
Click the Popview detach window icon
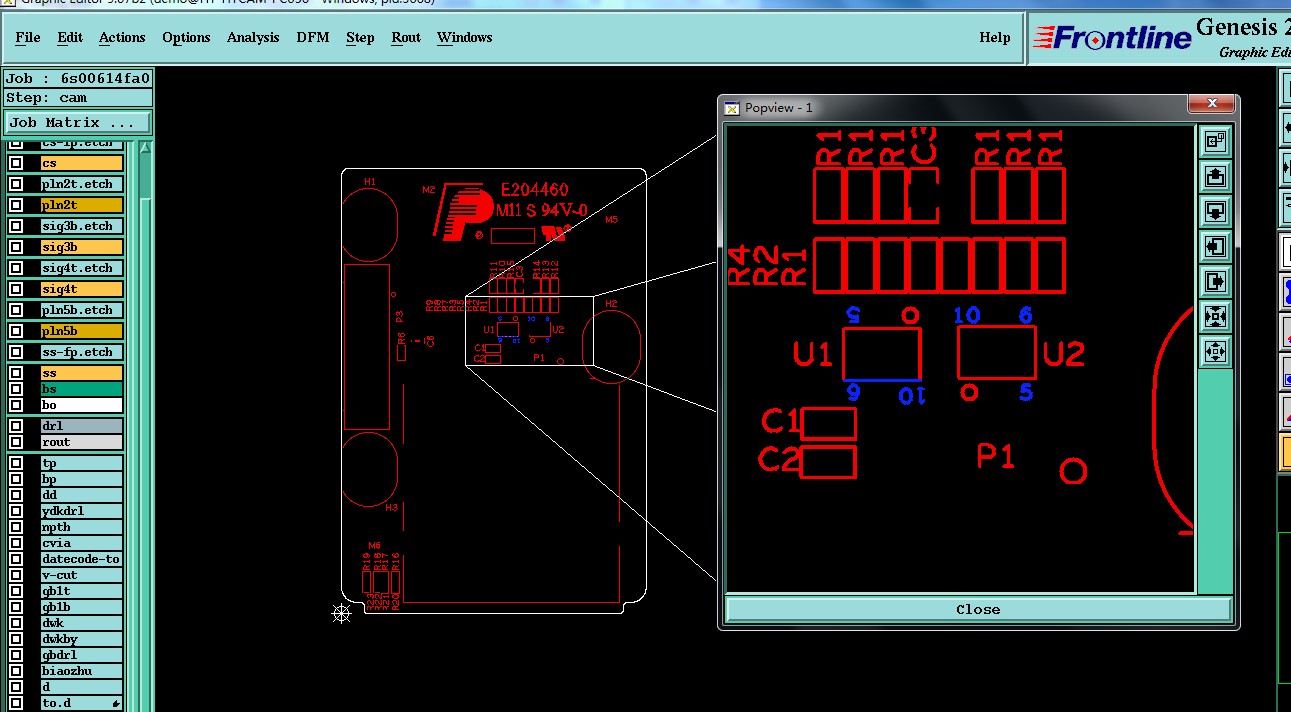1216,142
